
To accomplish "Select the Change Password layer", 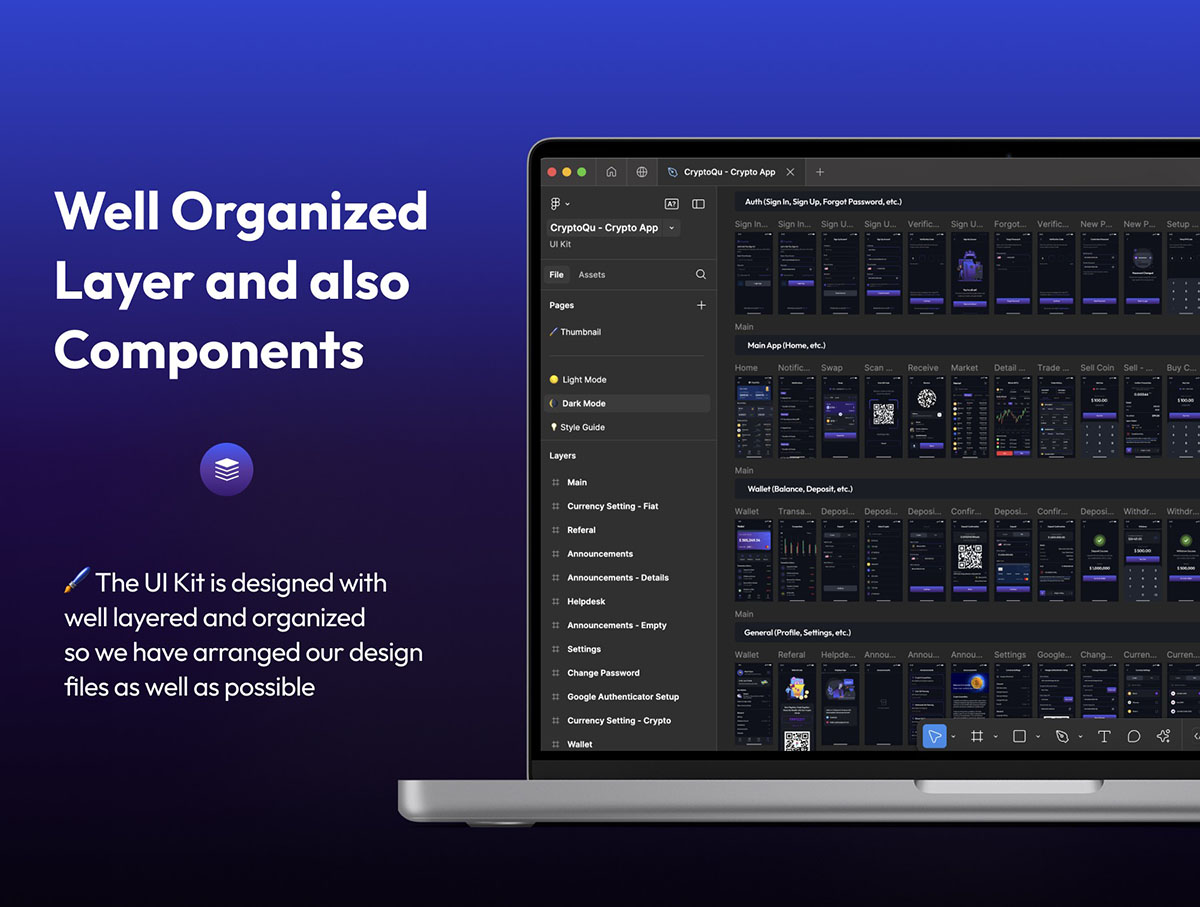I will pyautogui.click(x=603, y=673).
